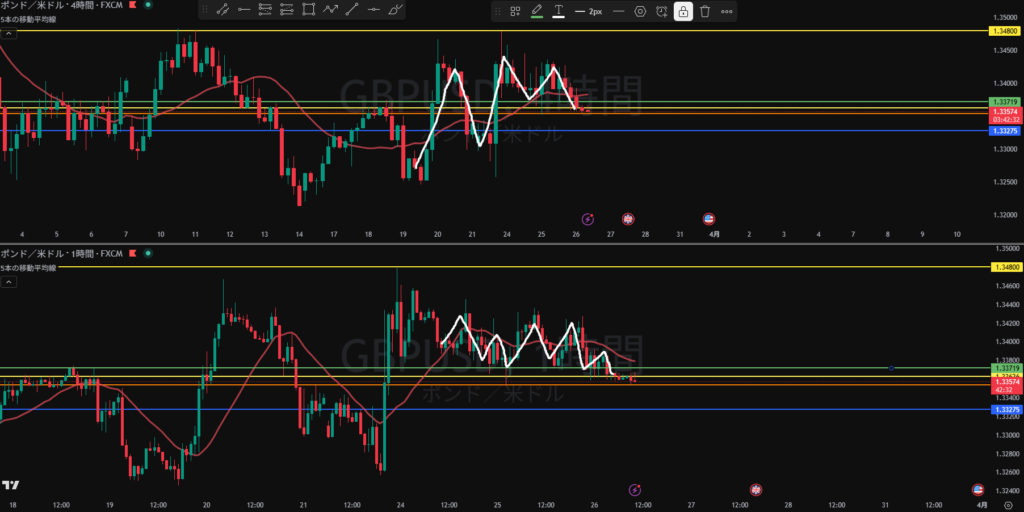Open drawing settings hexagon icon
1024x512 pixels.
click(x=640, y=12)
